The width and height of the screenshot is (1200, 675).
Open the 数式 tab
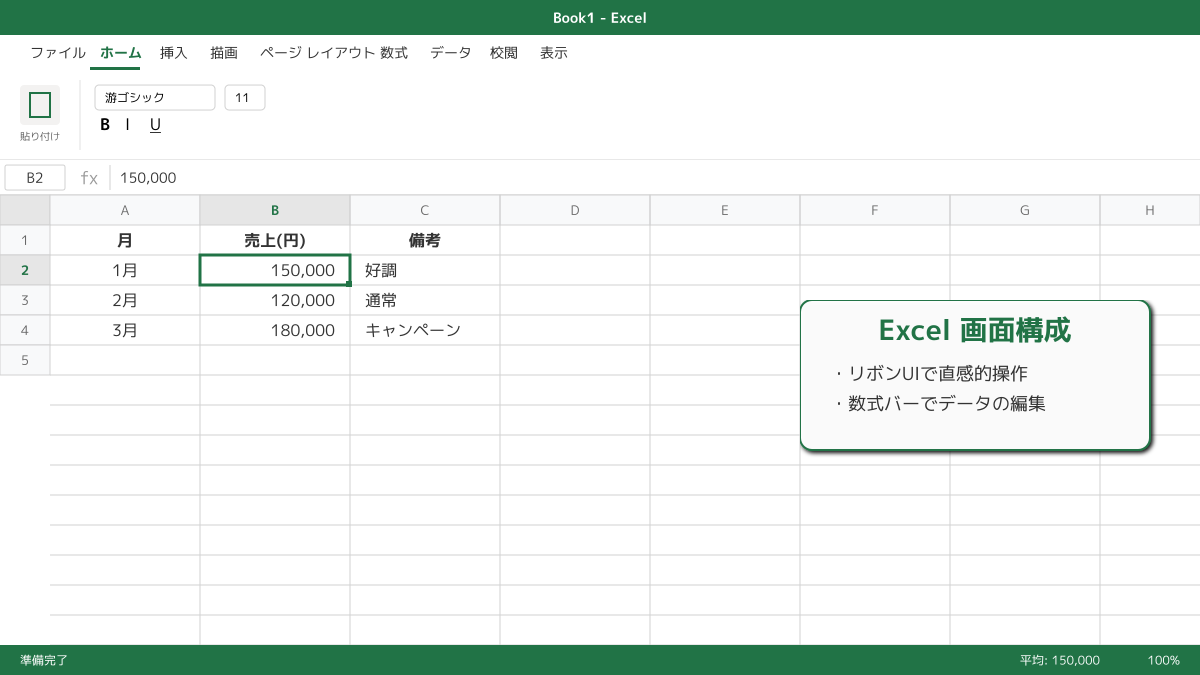394,53
